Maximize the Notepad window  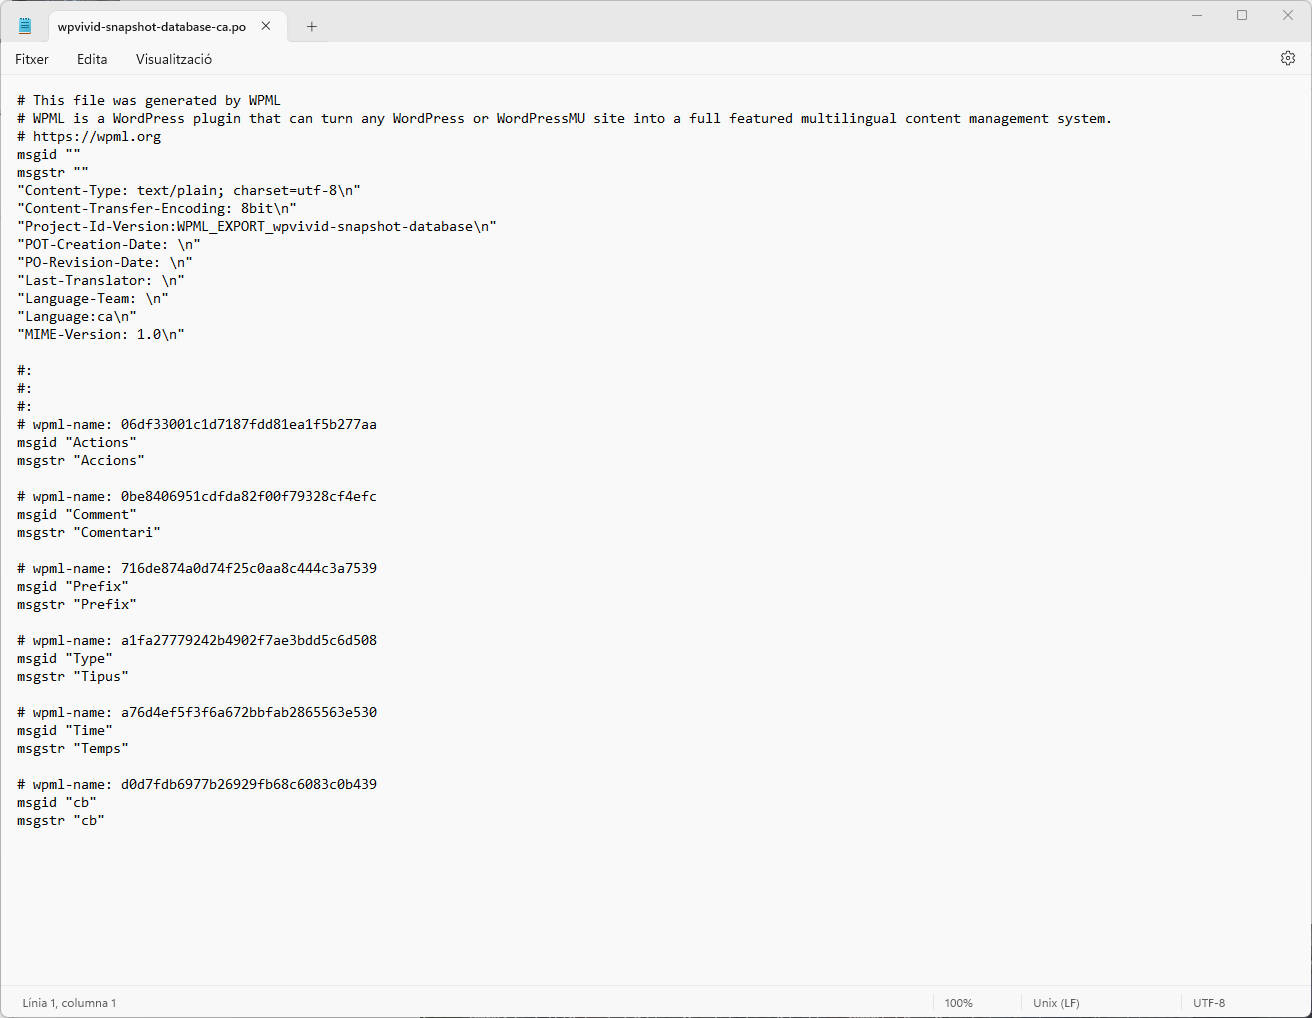[1242, 15]
